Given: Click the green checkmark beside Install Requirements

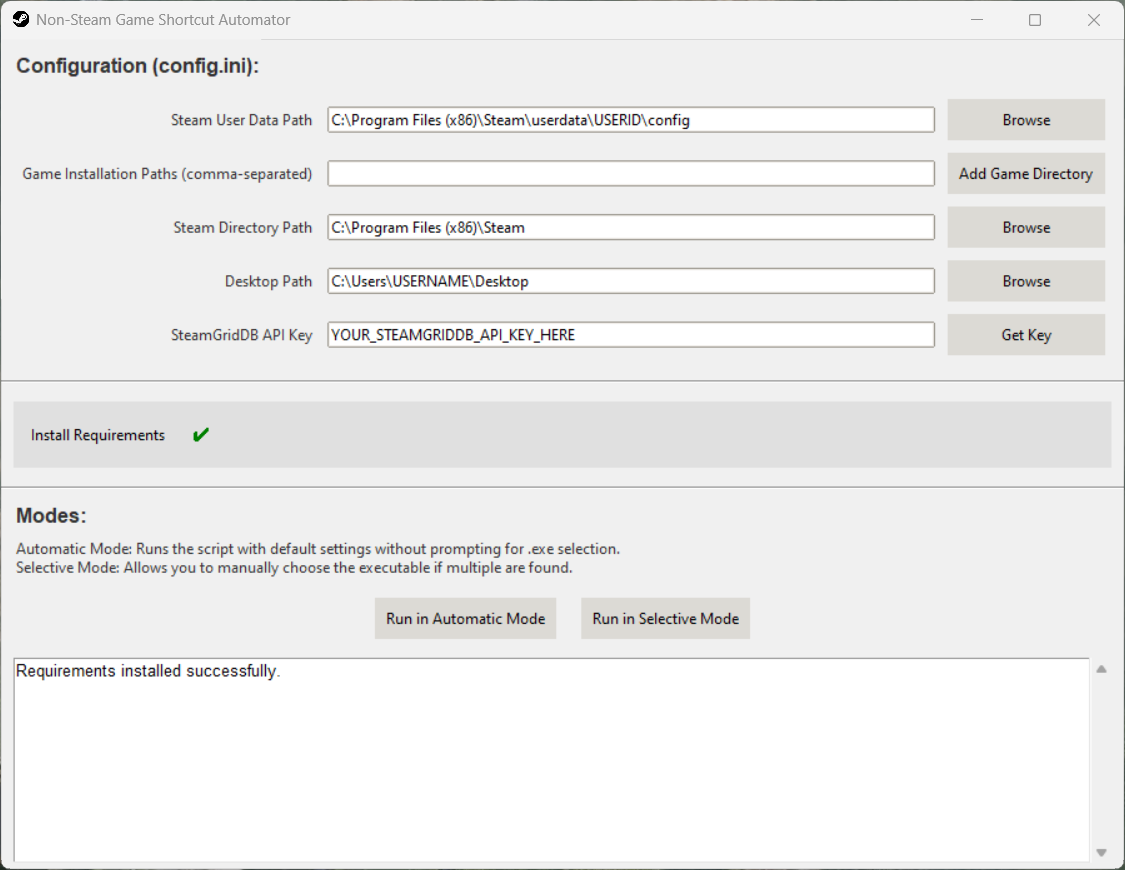Looking at the screenshot, I should pos(201,435).
